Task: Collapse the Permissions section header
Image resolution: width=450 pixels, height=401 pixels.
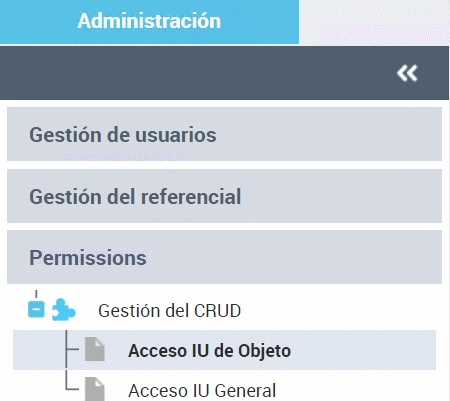Action: 224,257
